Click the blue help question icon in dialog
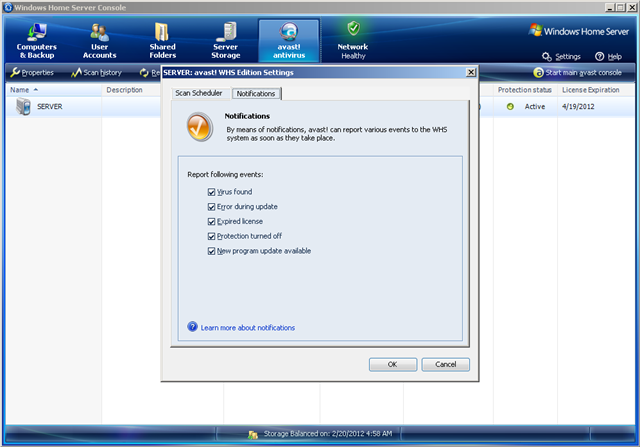This screenshot has width=640, height=447. click(192, 327)
